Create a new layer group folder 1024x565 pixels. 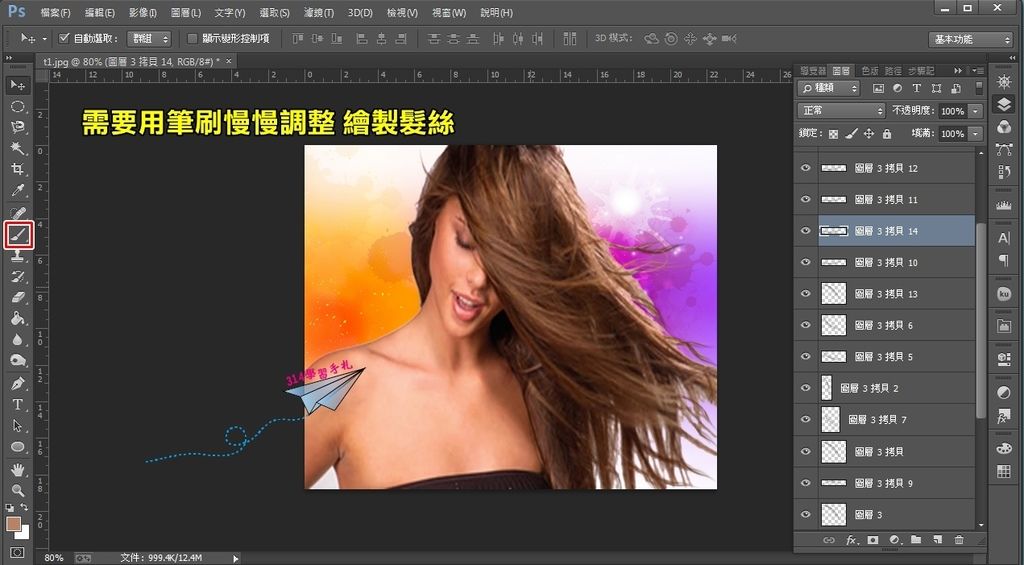(916, 540)
